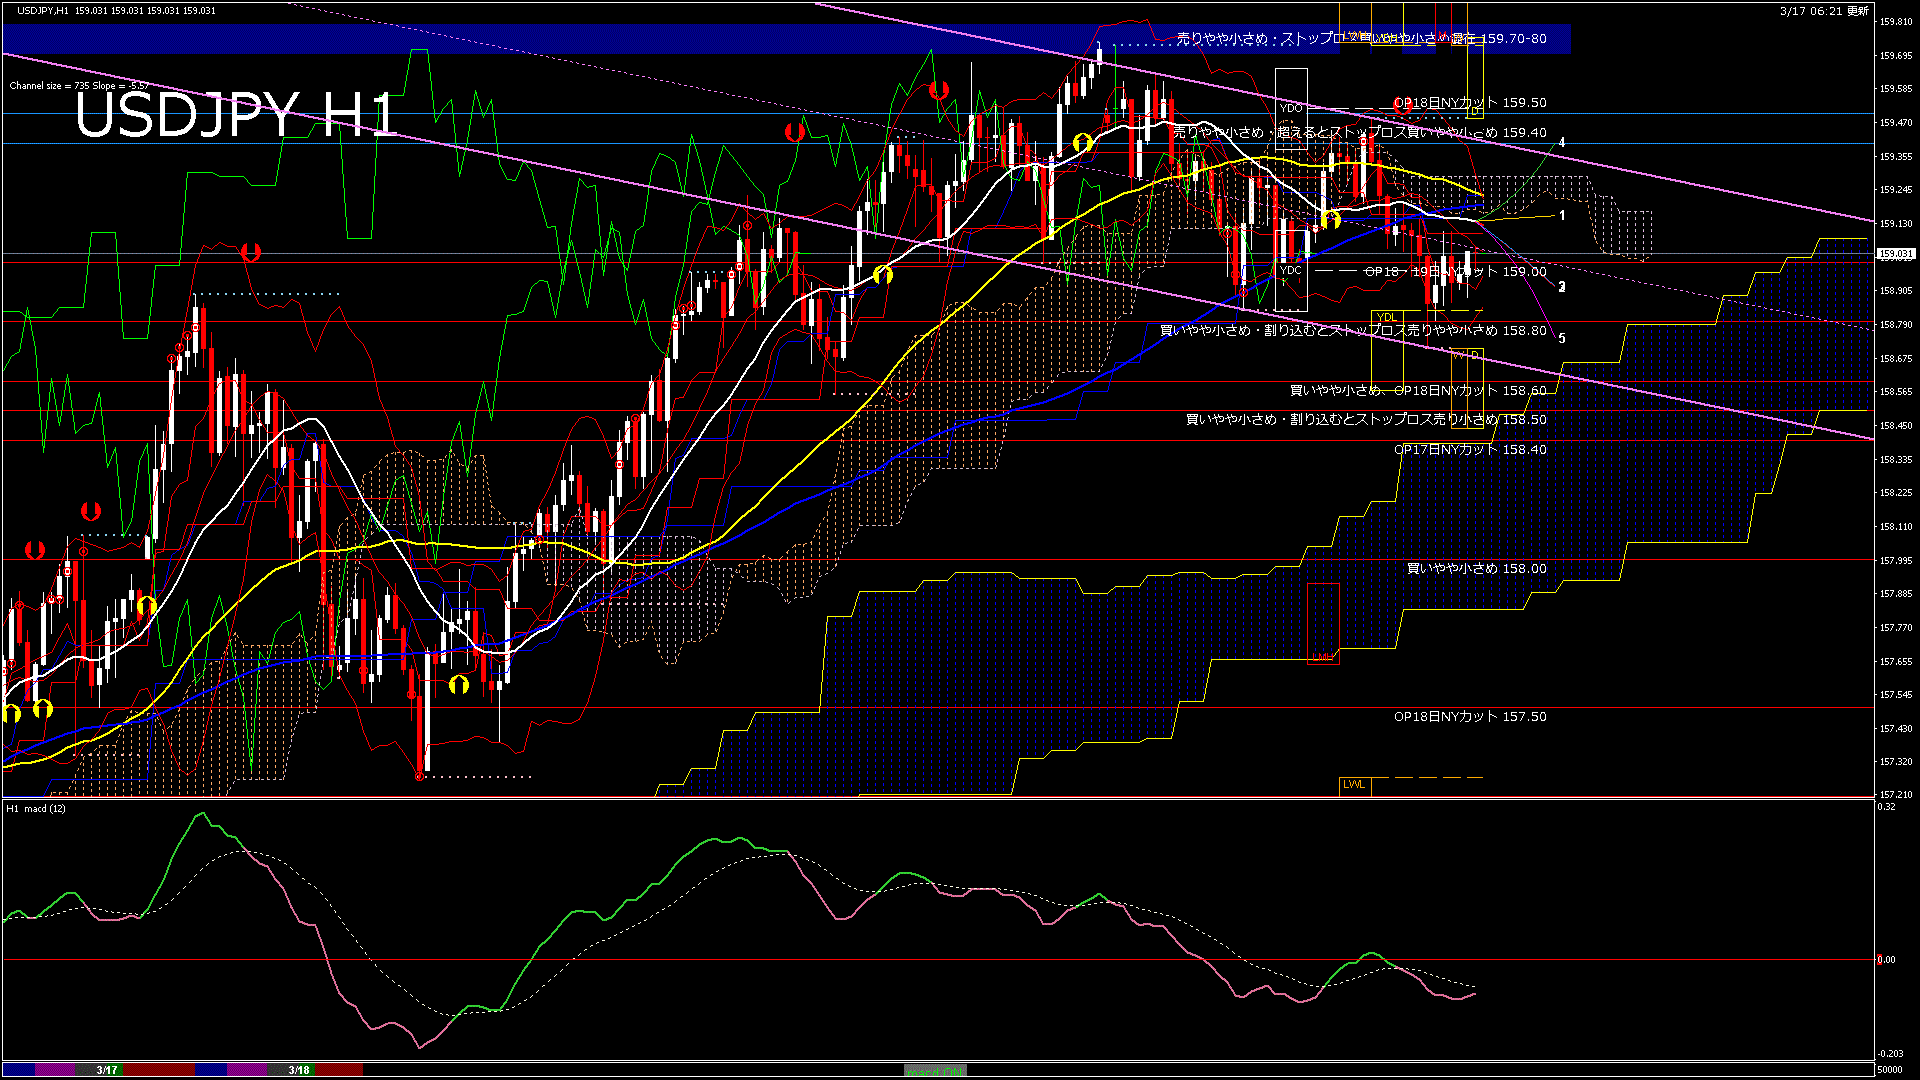Viewport: 1920px width, 1080px height.
Task: Select projection line endpoint labeled 1
Action: pyautogui.click(x=1562, y=216)
